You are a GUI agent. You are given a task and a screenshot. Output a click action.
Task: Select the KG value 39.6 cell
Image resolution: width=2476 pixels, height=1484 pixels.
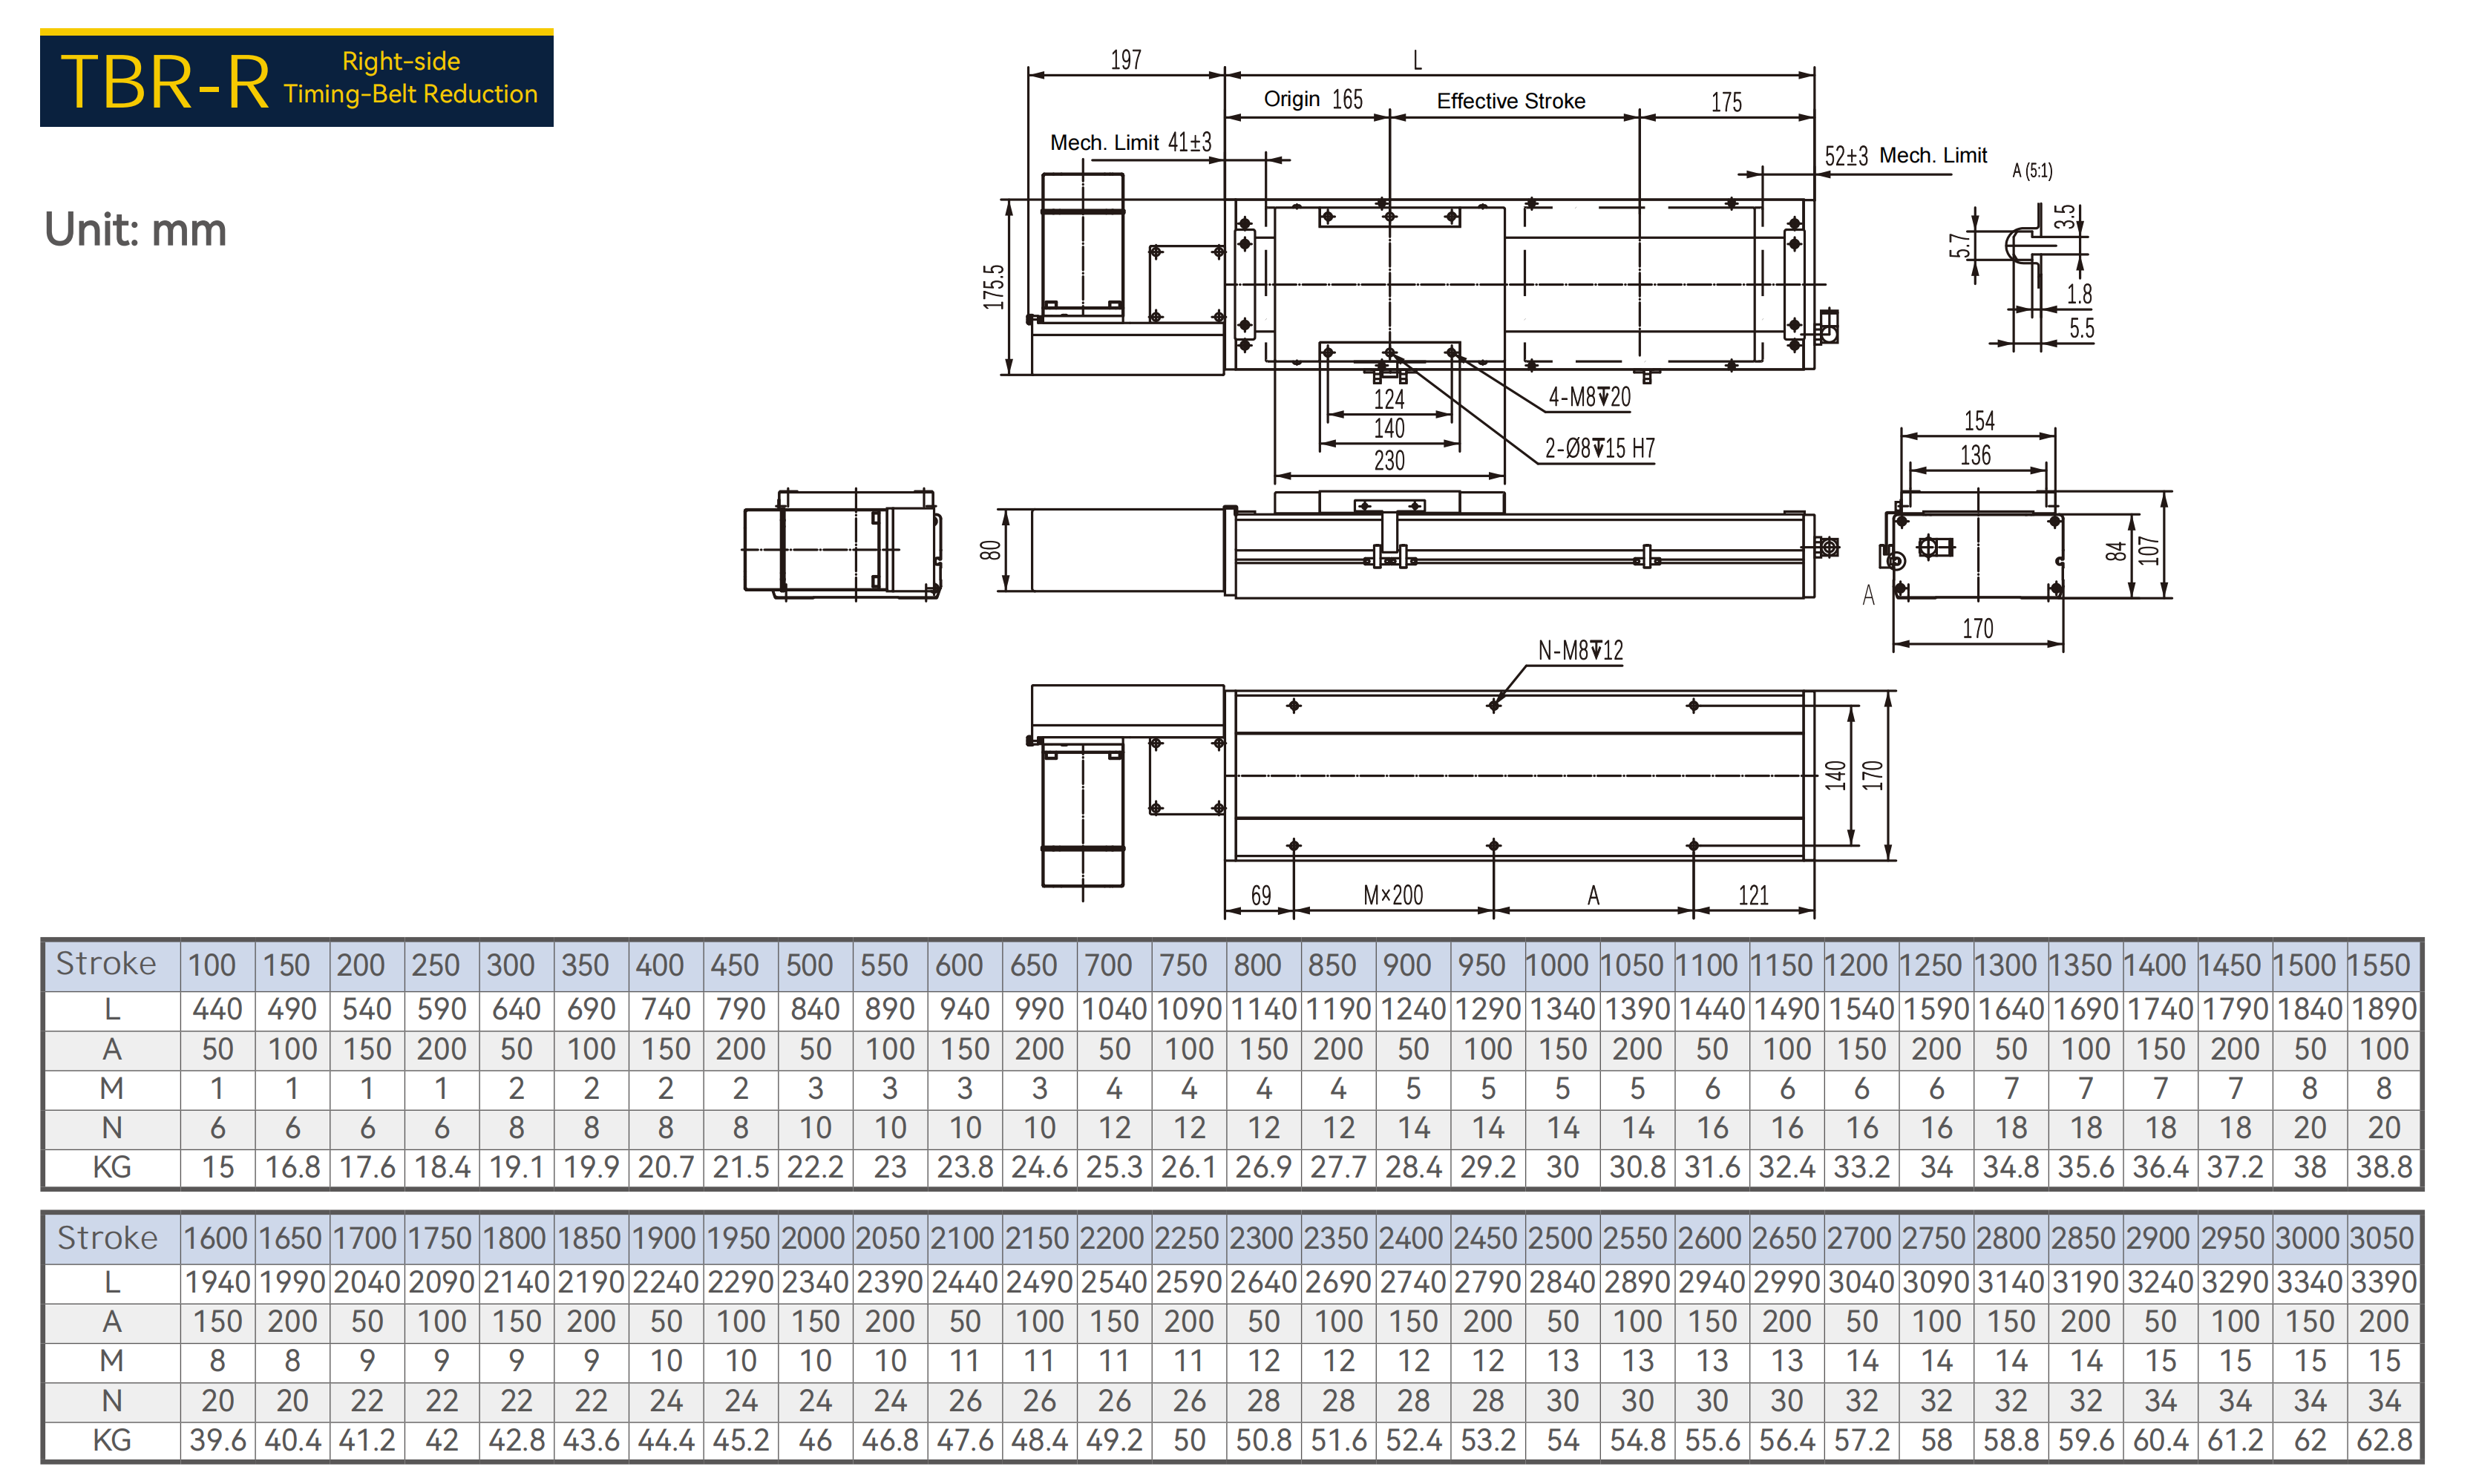(217, 1441)
